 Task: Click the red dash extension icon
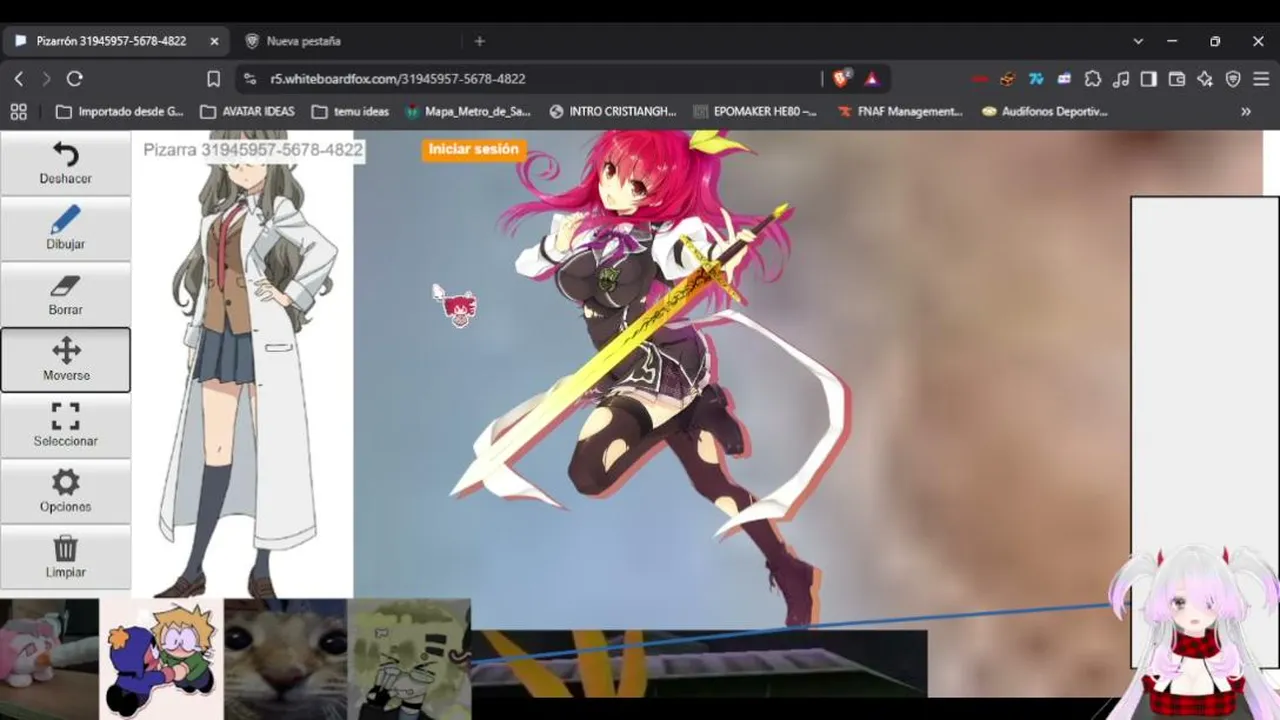980,79
